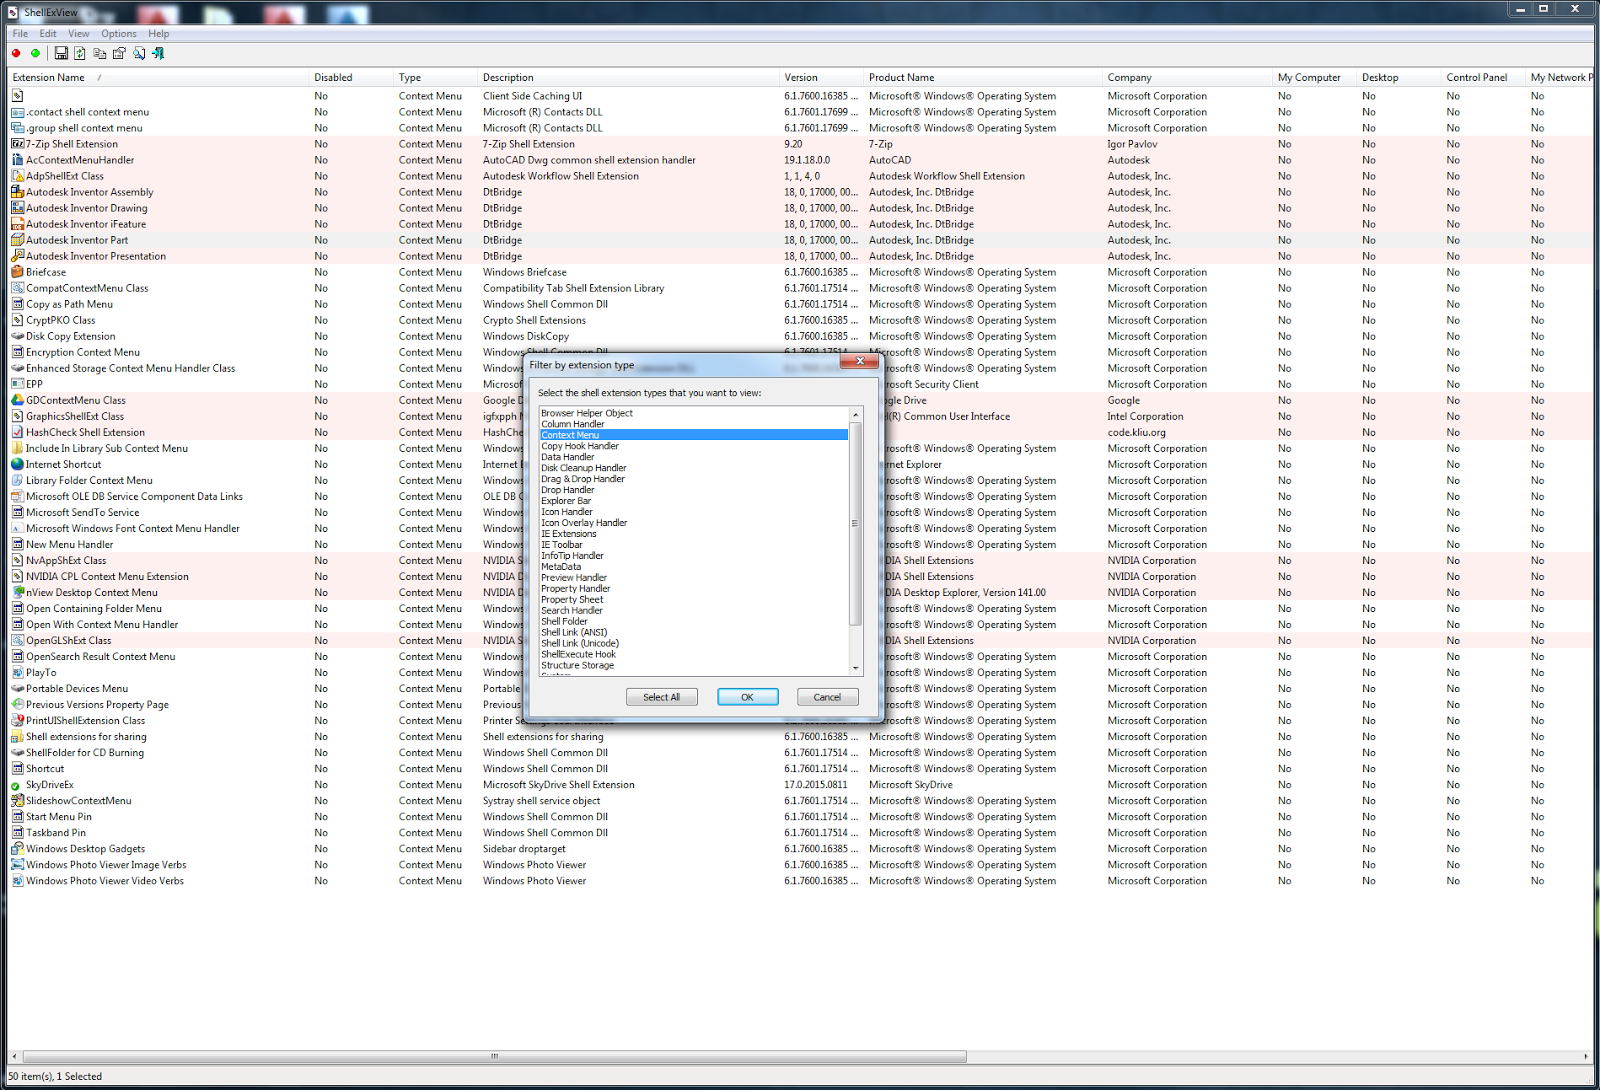
Task: Click the Save report icon
Action: 62,53
